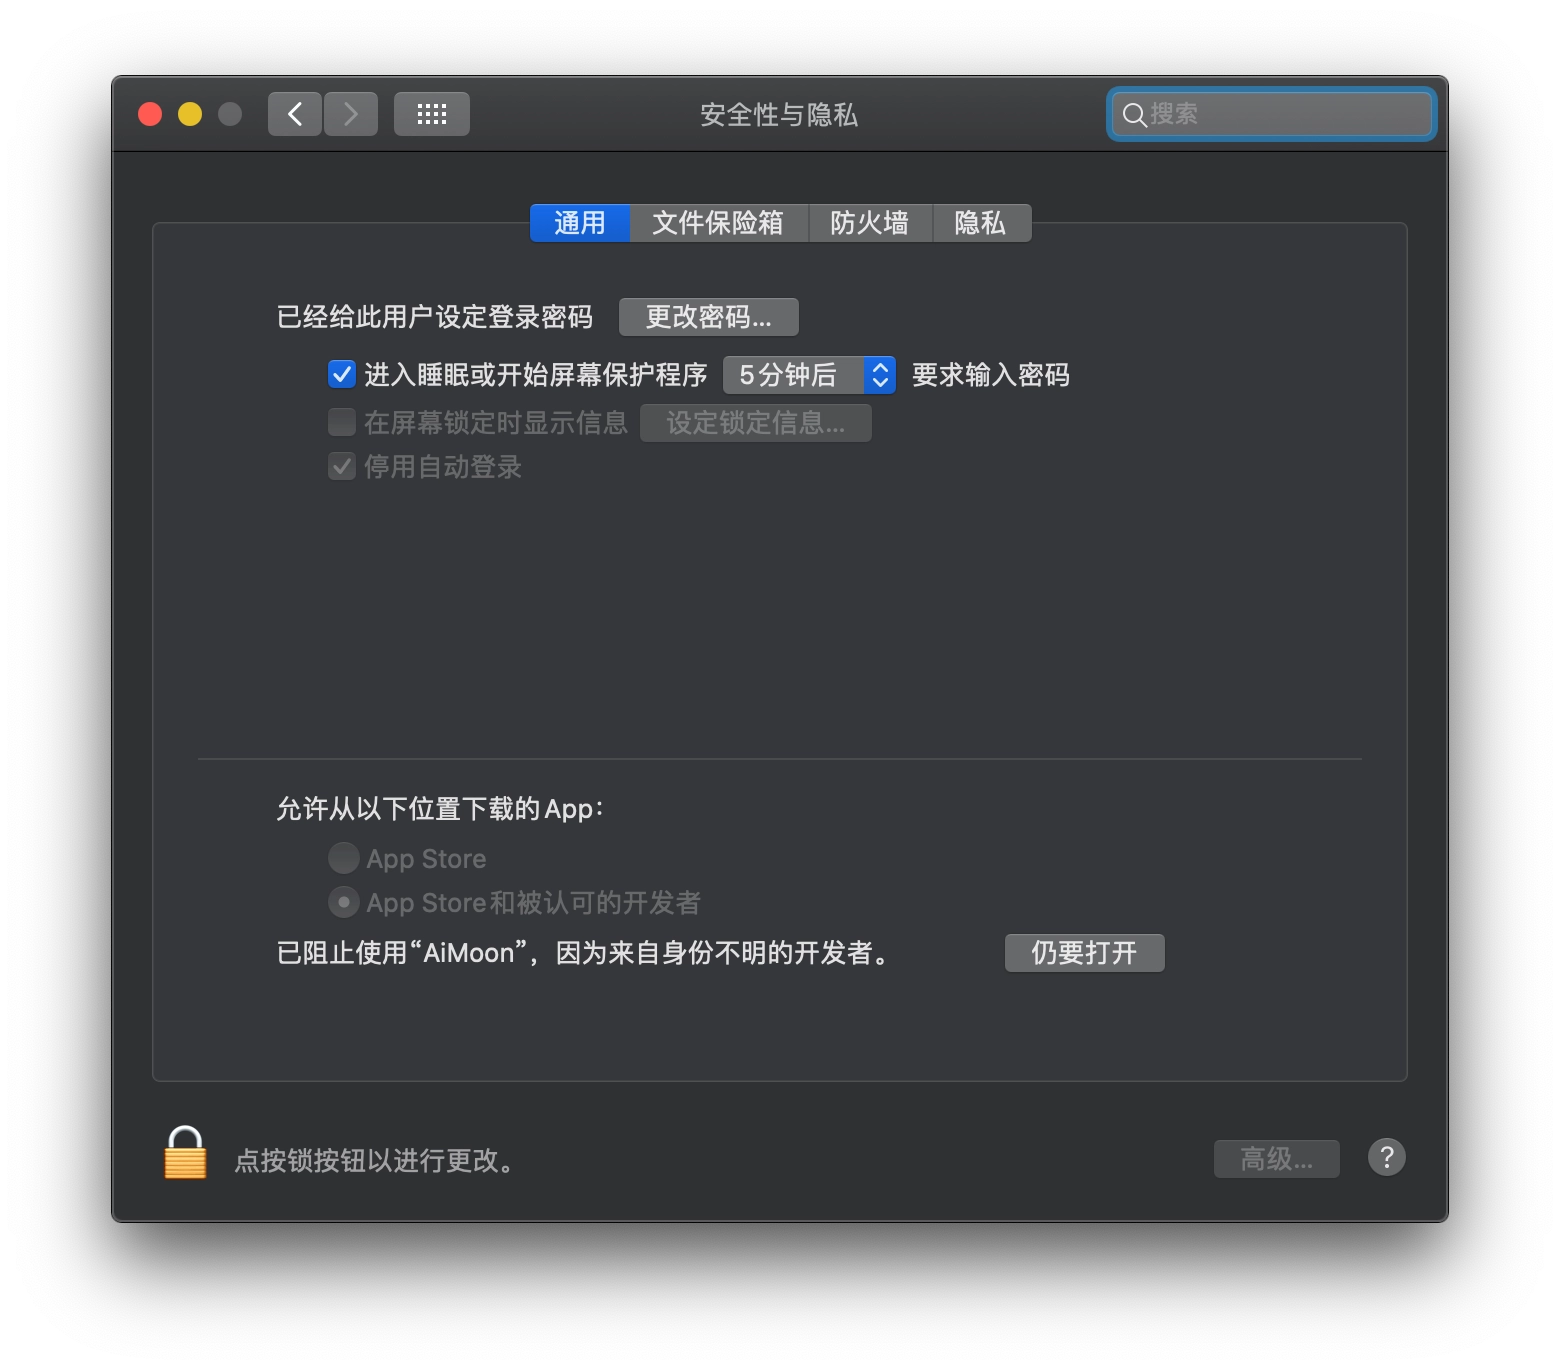Toggle disable automatic login checkbox
This screenshot has width=1560, height=1370.
coord(342,466)
